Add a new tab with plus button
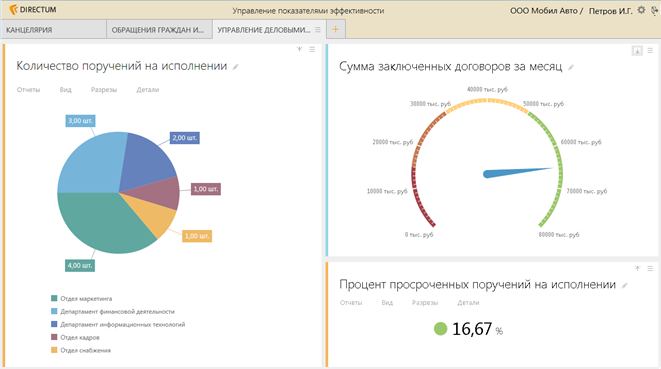The width and height of the screenshot is (661, 369). [336, 29]
